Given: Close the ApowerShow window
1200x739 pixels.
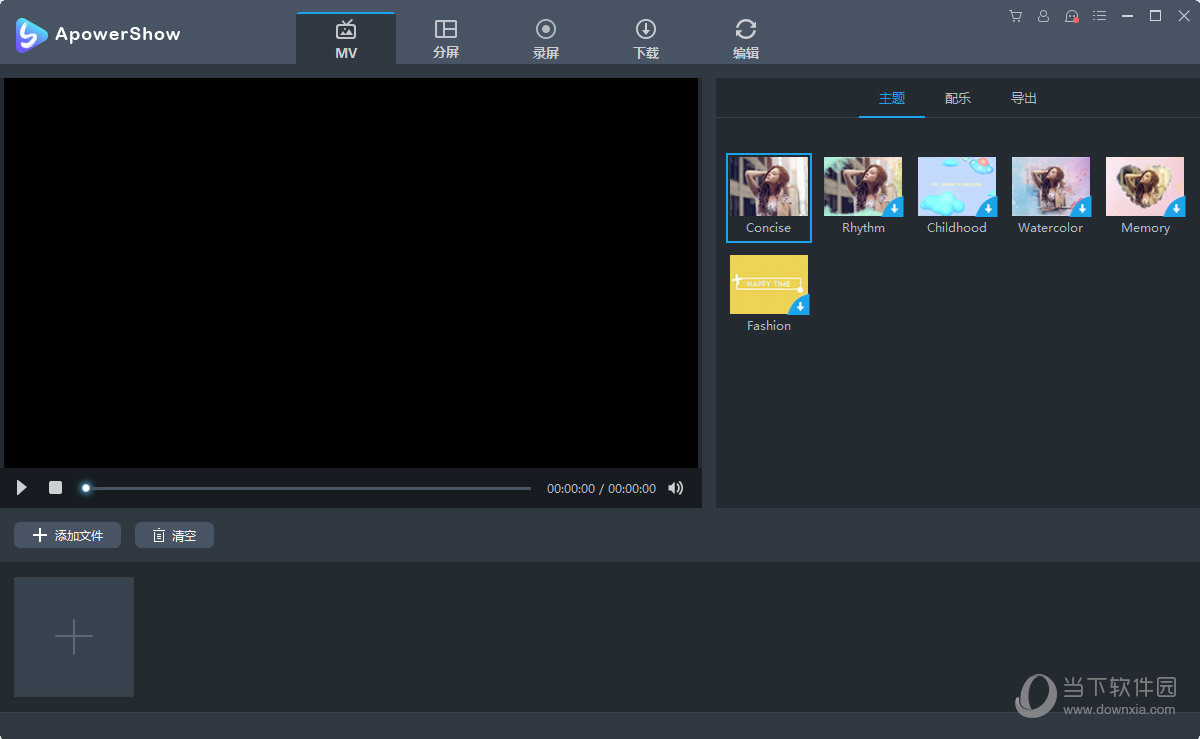Looking at the screenshot, I should pos(1184,16).
